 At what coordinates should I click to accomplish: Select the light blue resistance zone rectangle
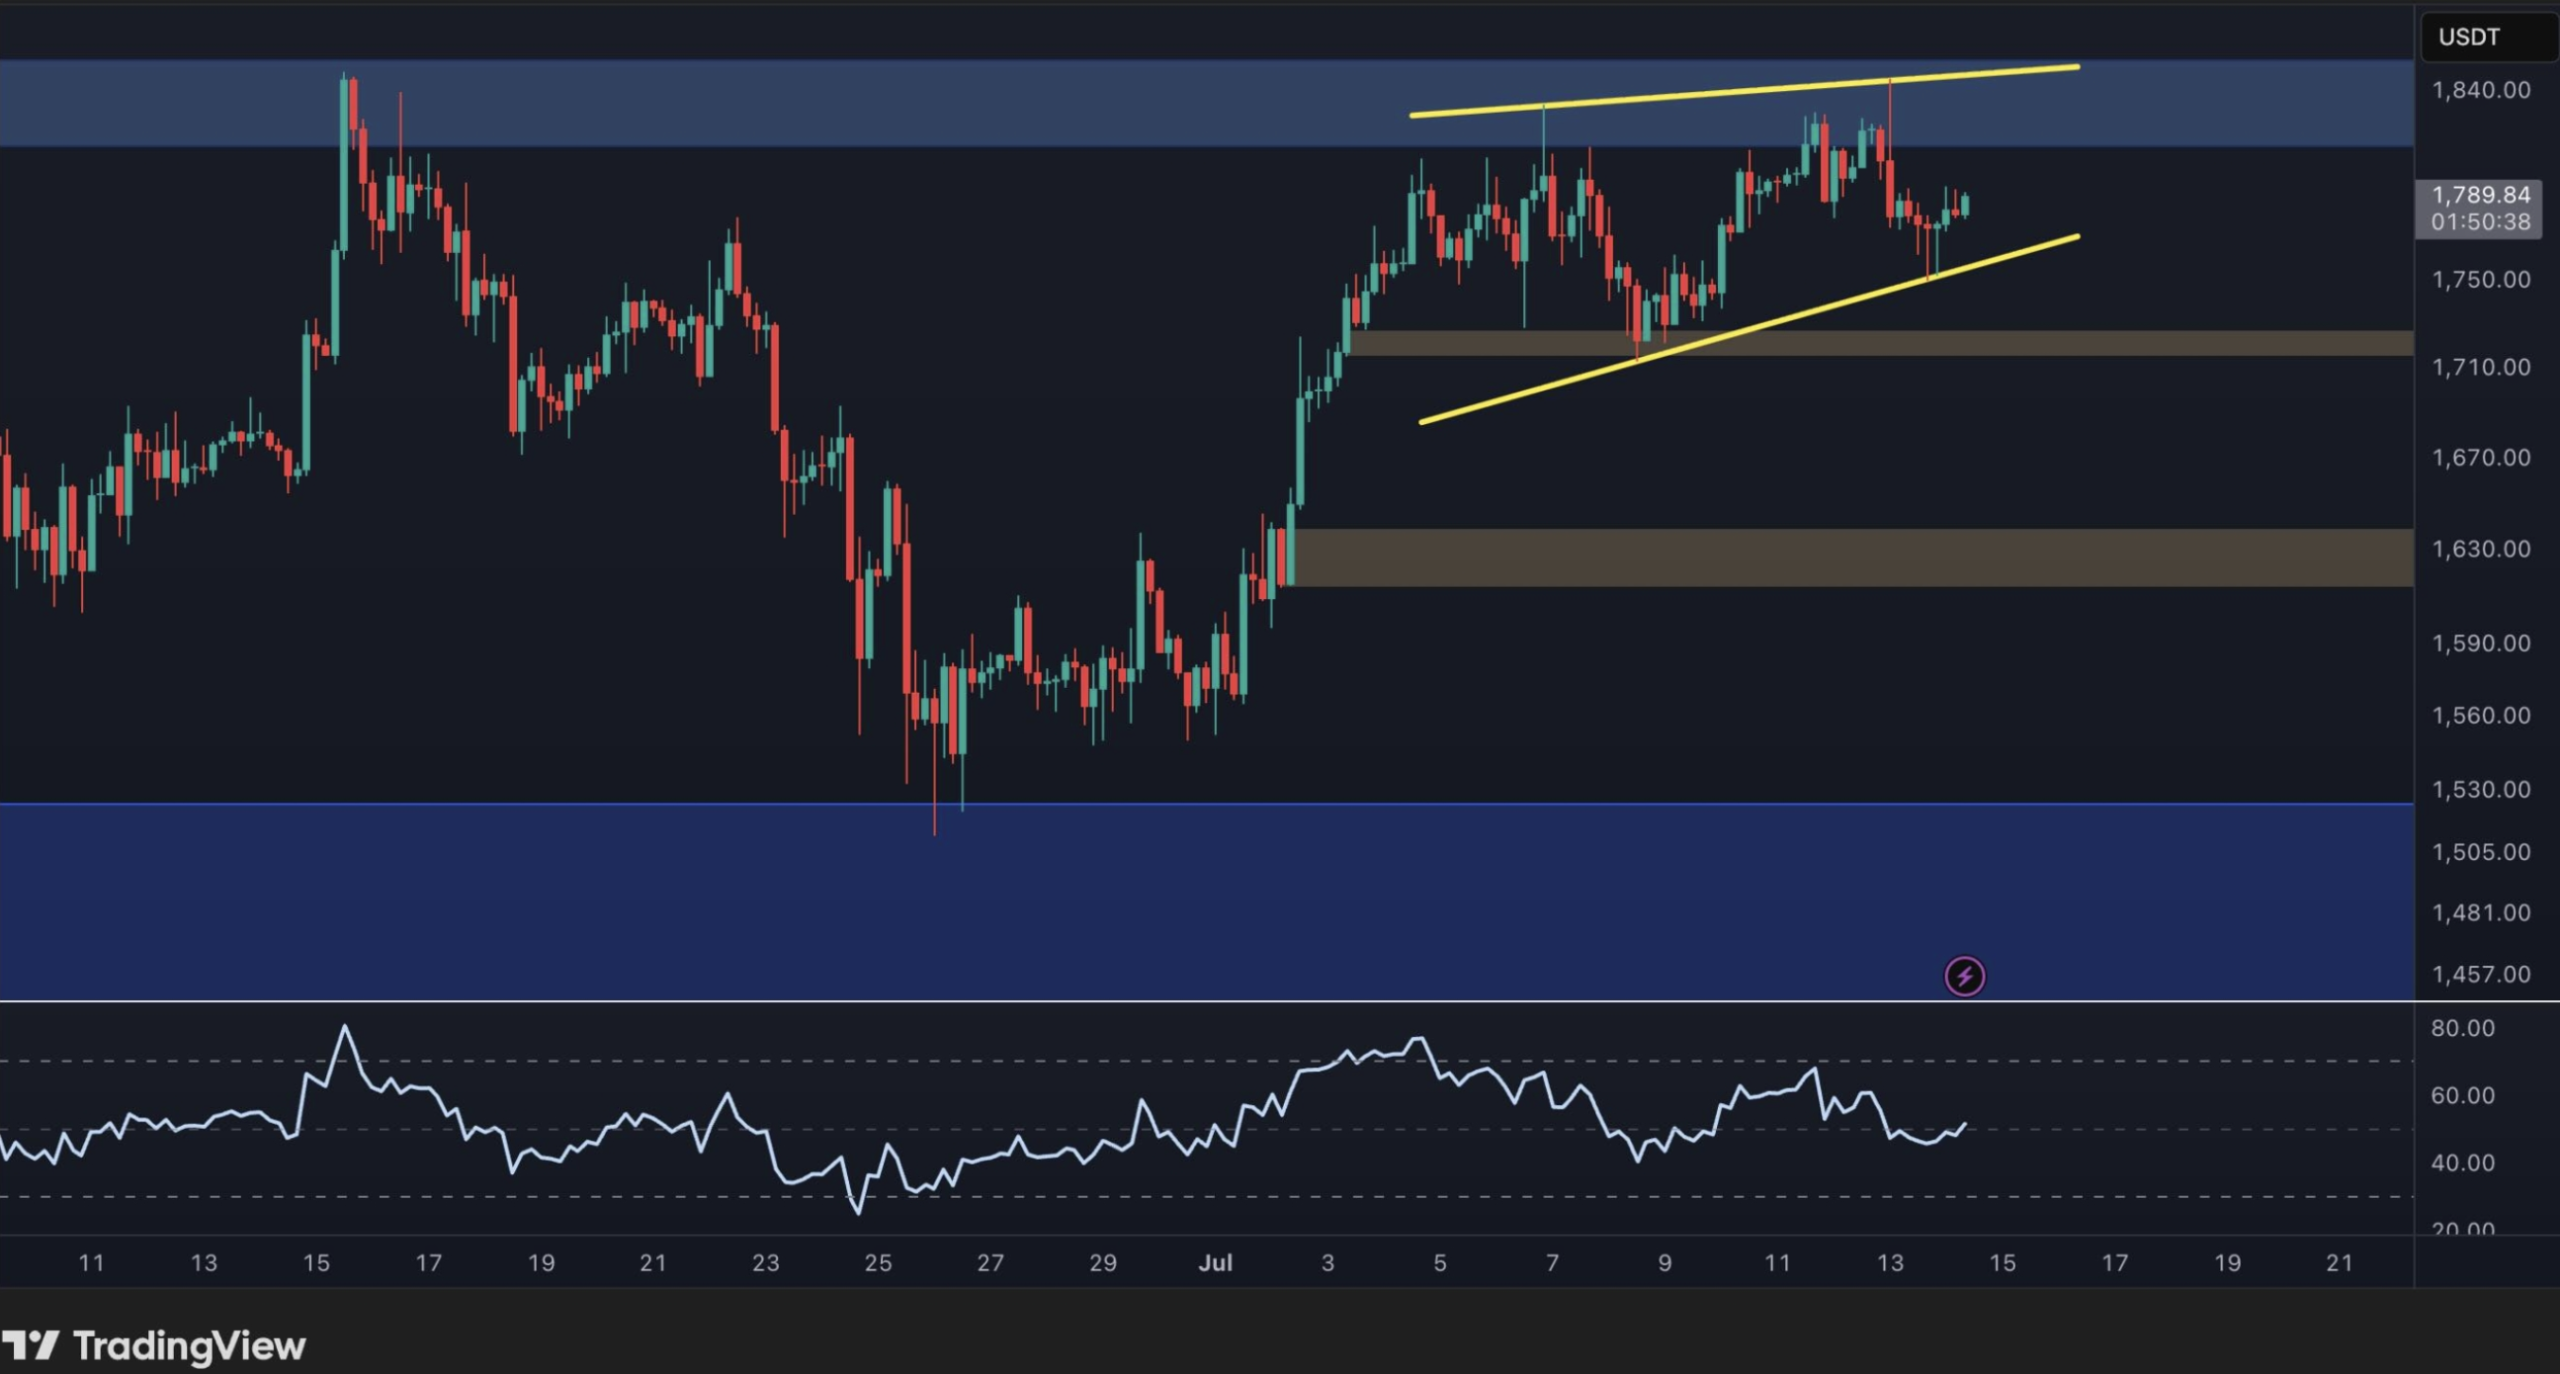pos(1207,103)
